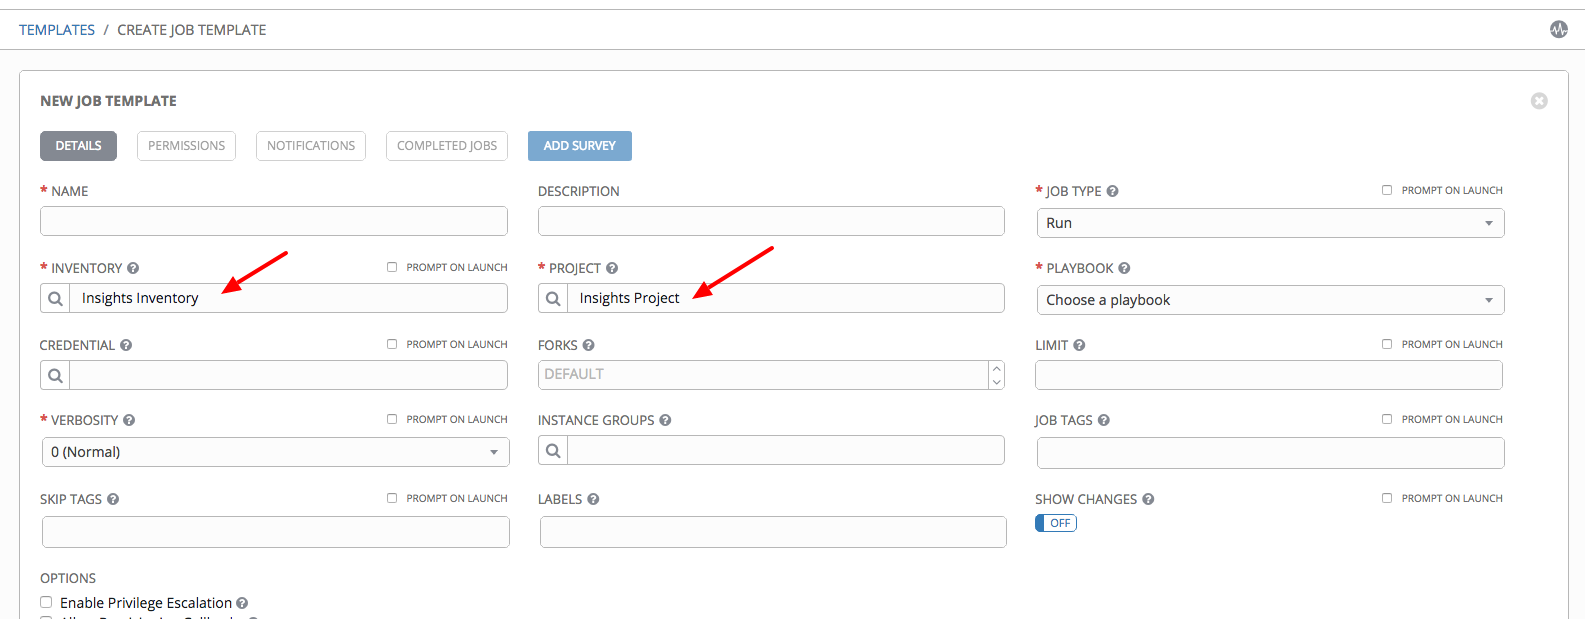The image size is (1585, 619).
Task: Click the Instance Groups input field
Action: pos(786,450)
